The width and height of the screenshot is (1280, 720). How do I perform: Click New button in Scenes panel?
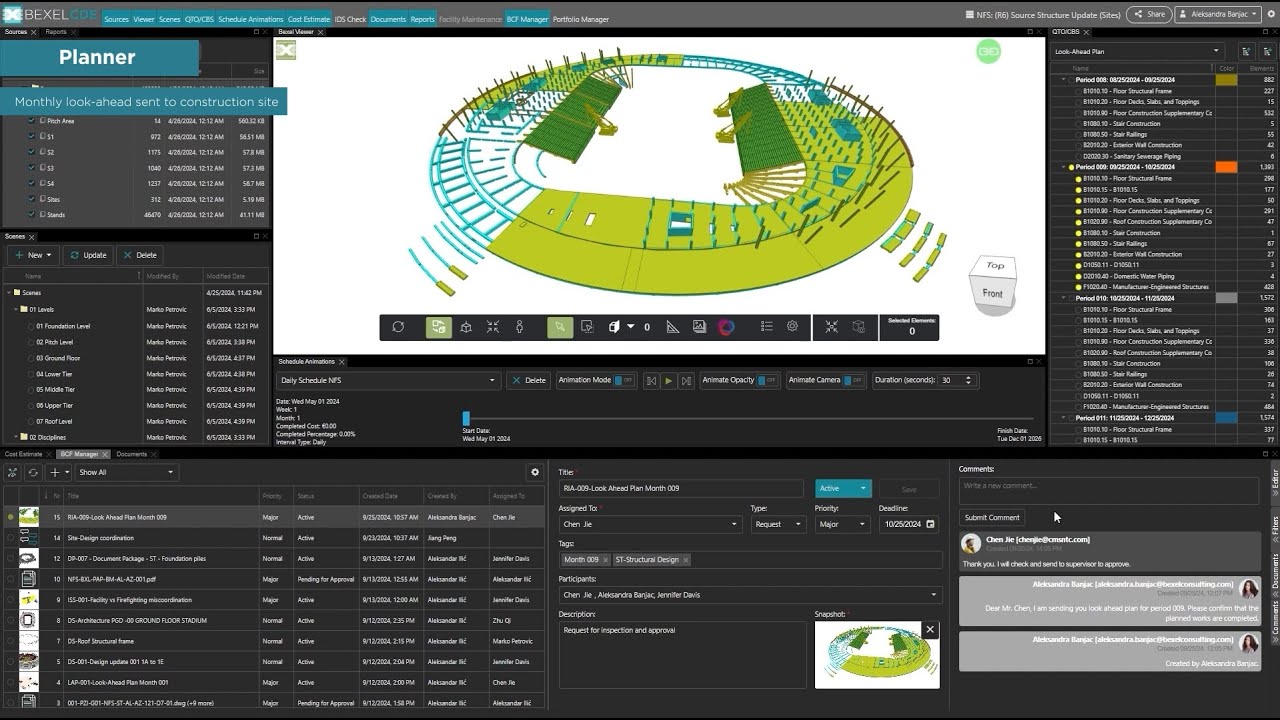pyautogui.click(x=33, y=255)
